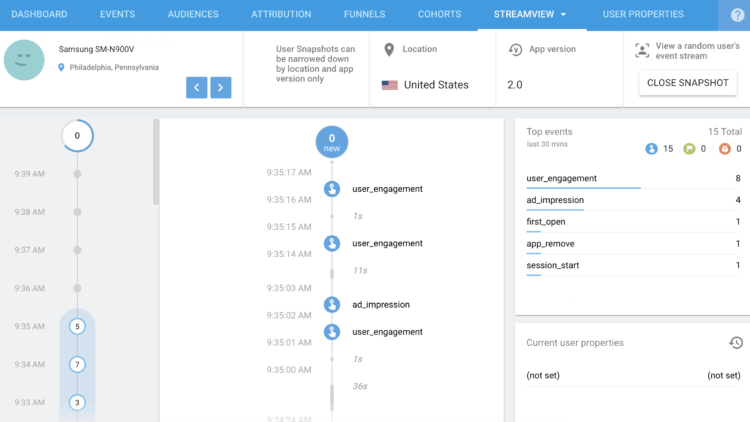Click the first user_engagement event icon at 9:35:16
The height and width of the screenshot is (422, 750).
[332, 189]
